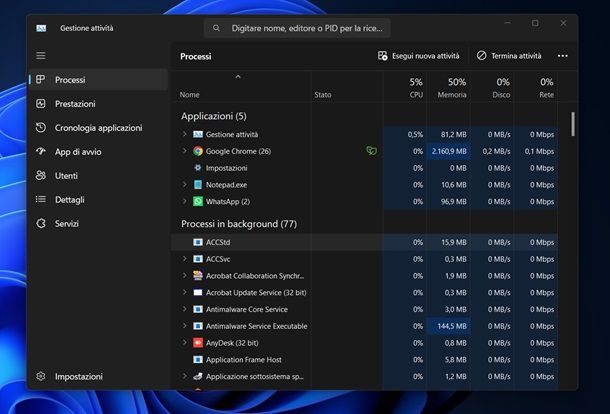Select the Antimalware Core Service row name

coord(247,309)
